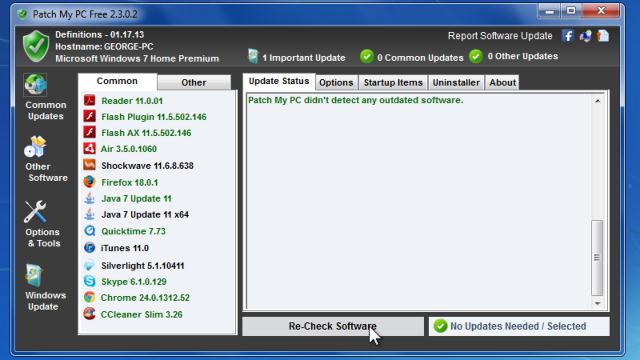Click Definitions - 01.17.13 text
640x360 pixels.
pos(100,35)
